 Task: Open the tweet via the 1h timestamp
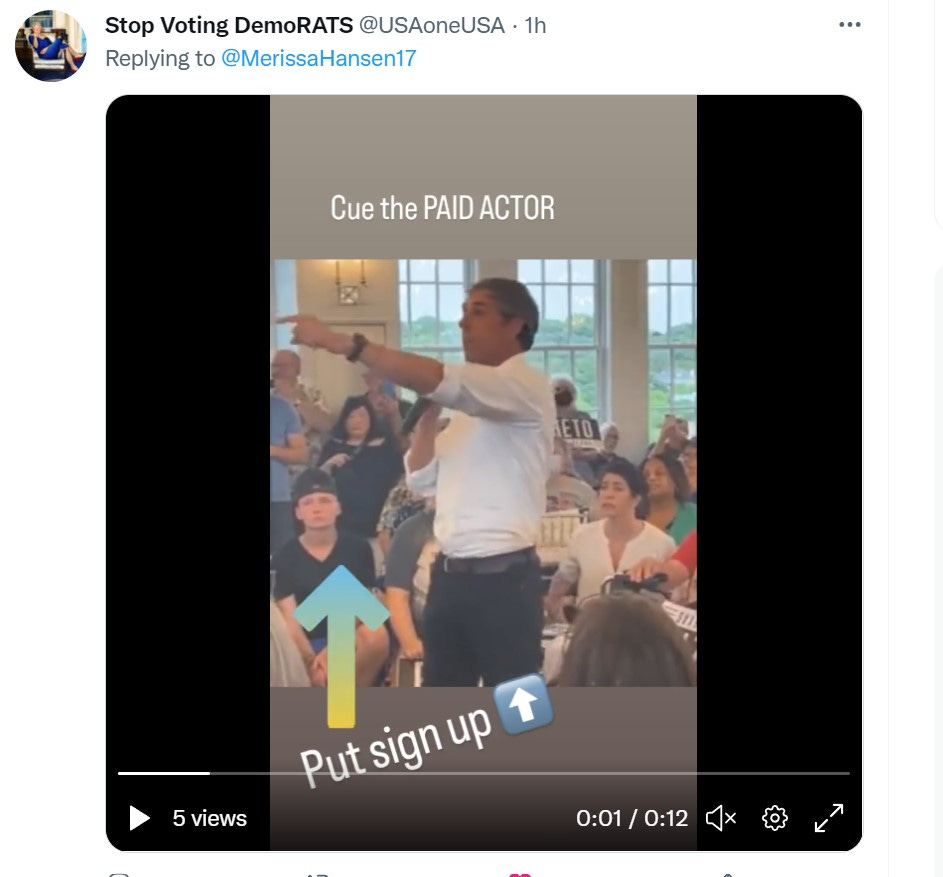click(535, 25)
